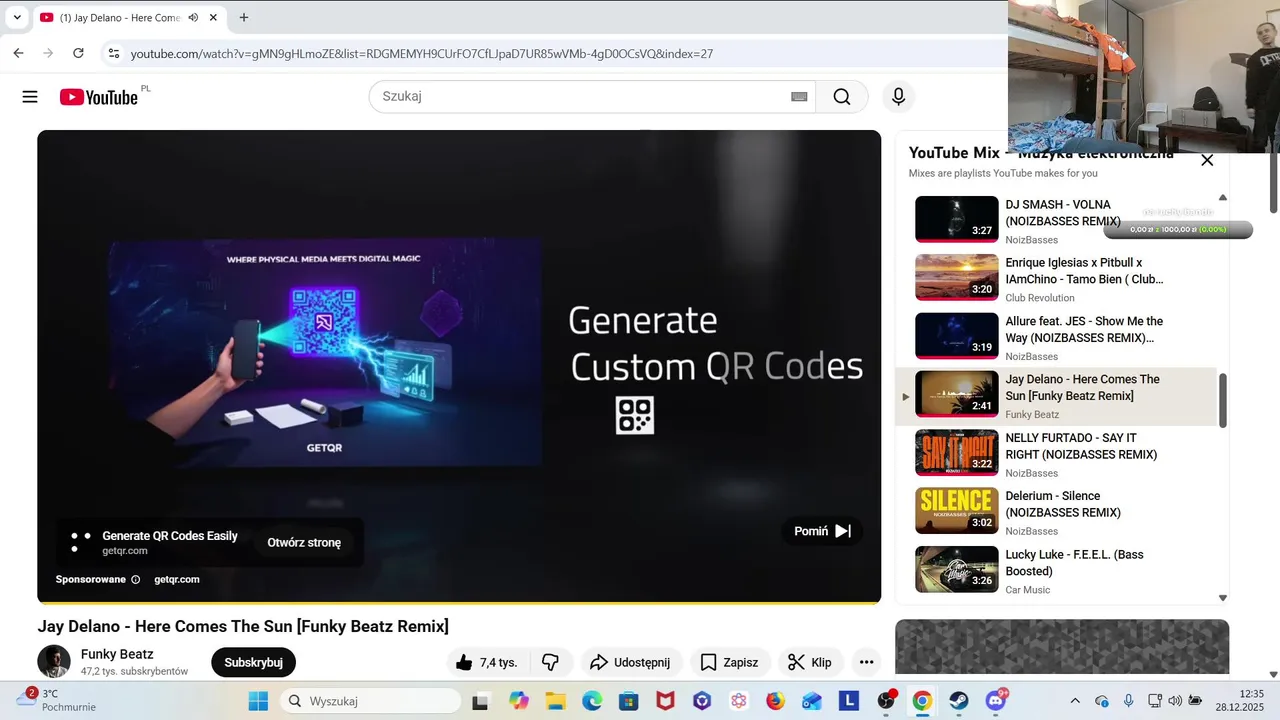Open the weather widget showing 3°C Pochmurnie
Image resolution: width=1280 pixels, height=720 pixels.
[x=57, y=700]
